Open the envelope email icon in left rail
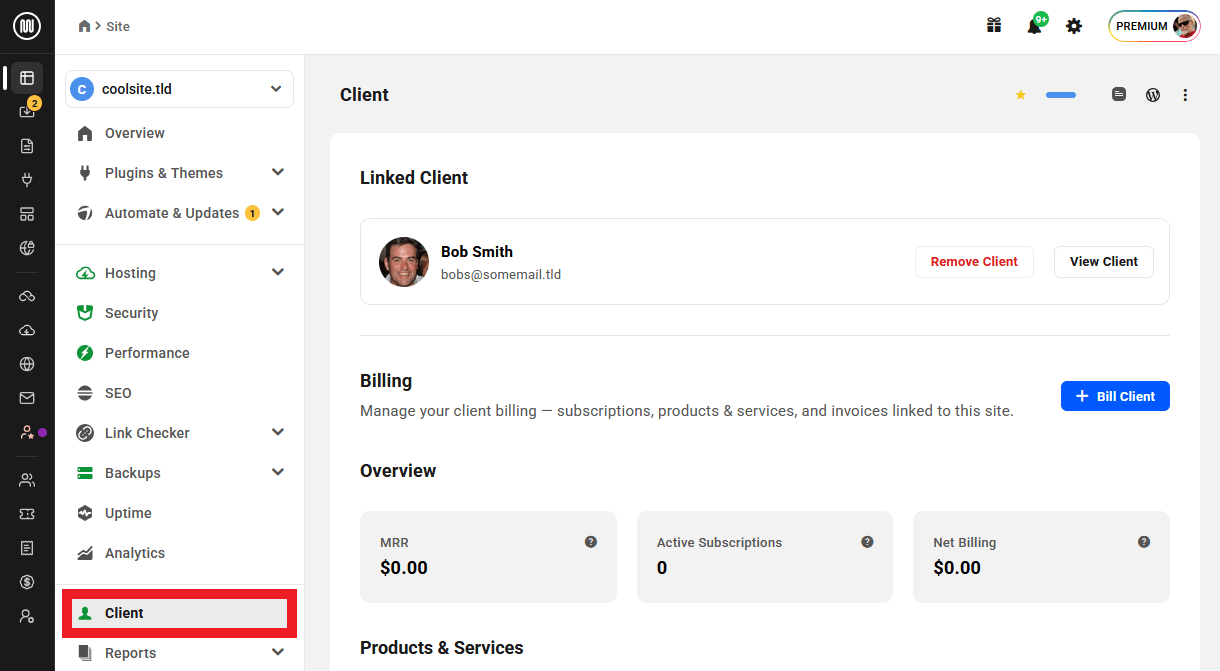Image resolution: width=1220 pixels, height=671 pixels. pos(27,398)
